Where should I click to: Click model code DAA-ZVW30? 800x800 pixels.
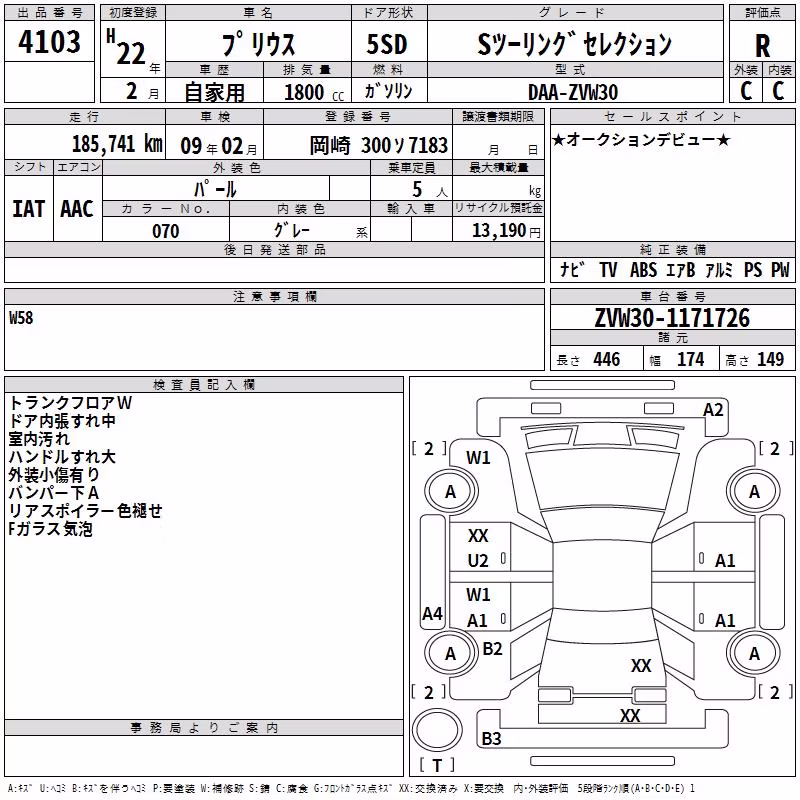(x=572, y=92)
